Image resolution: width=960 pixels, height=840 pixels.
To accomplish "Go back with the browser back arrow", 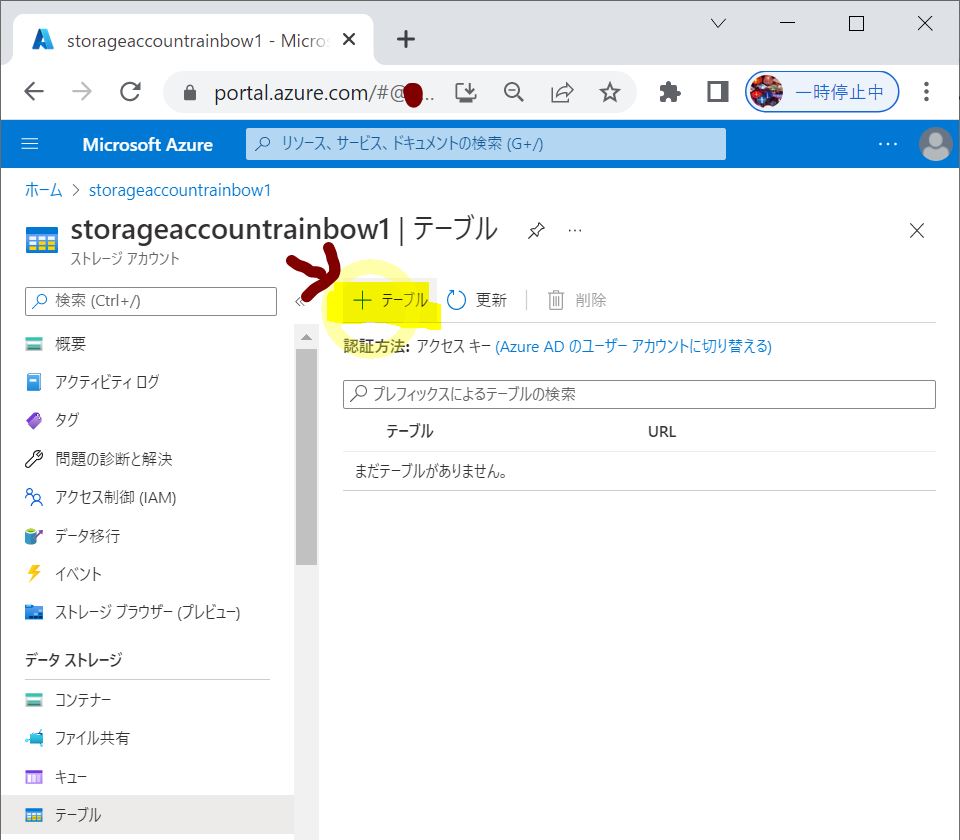I will (34, 92).
